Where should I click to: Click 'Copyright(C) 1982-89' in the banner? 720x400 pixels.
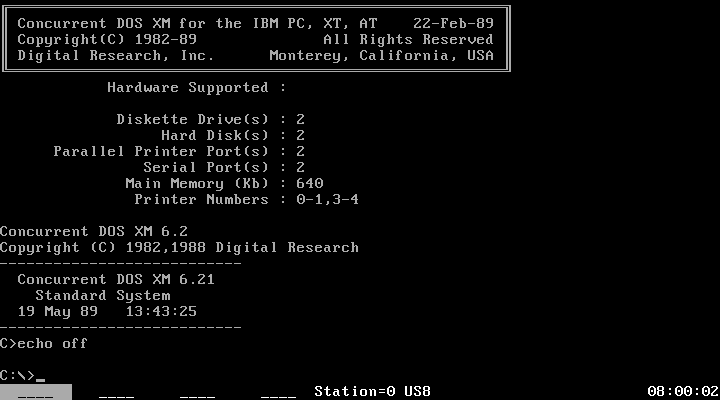[x=107, y=39]
